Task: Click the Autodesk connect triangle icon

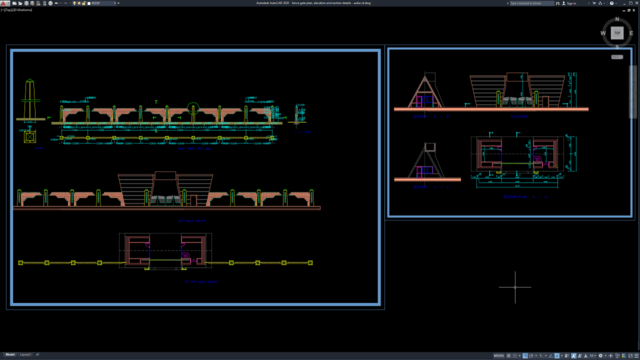Action: click(x=600, y=3)
